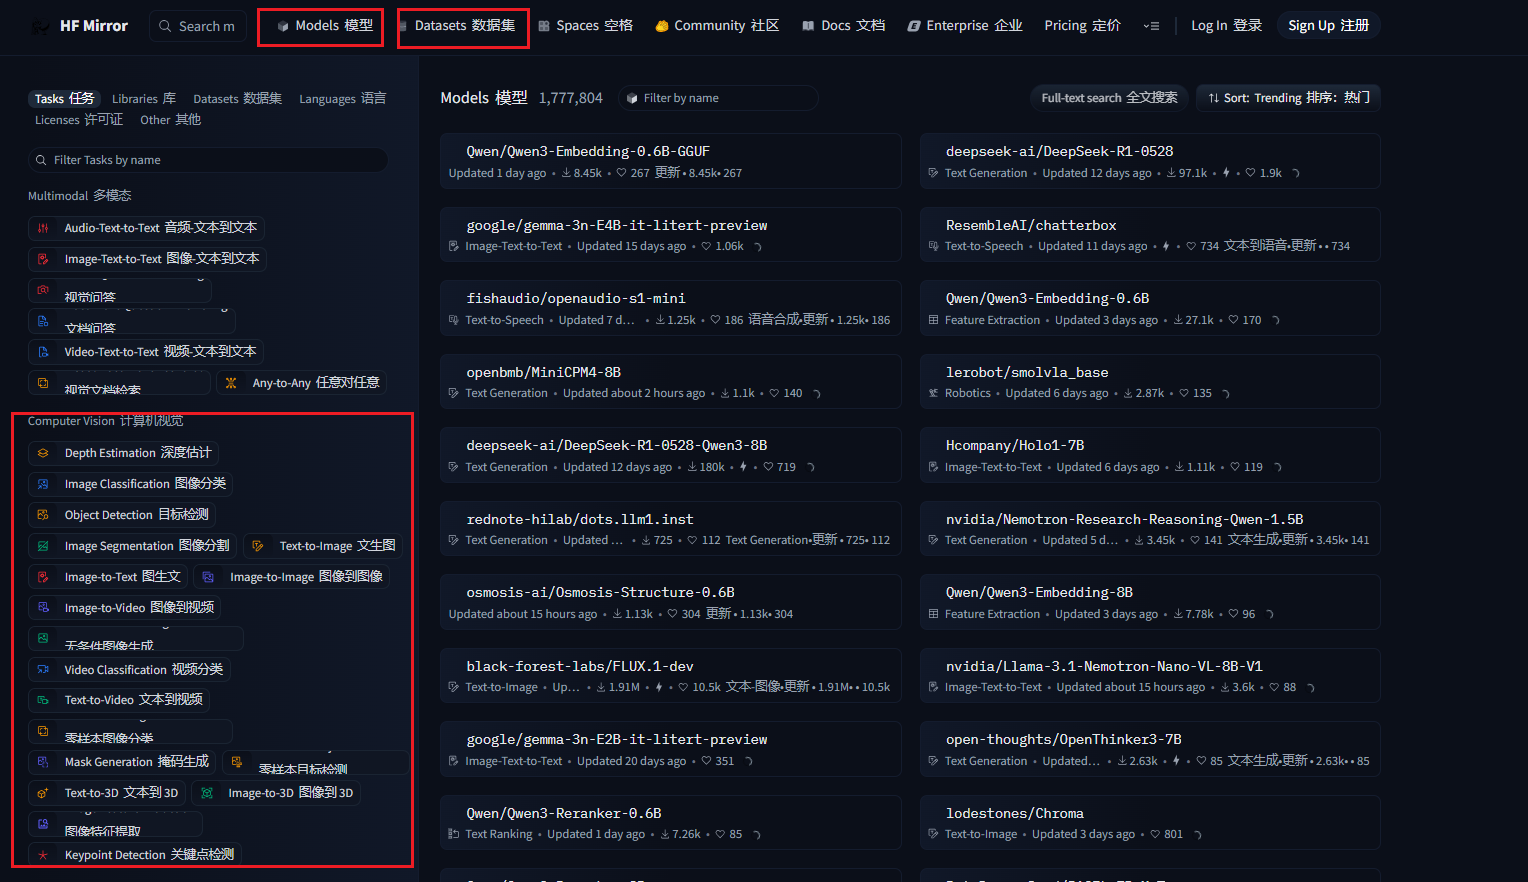This screenshot has width=1528, height=882.
Task: Open the Datasets navigation tab
Action: pyautogui.click(x=457, y=26)
